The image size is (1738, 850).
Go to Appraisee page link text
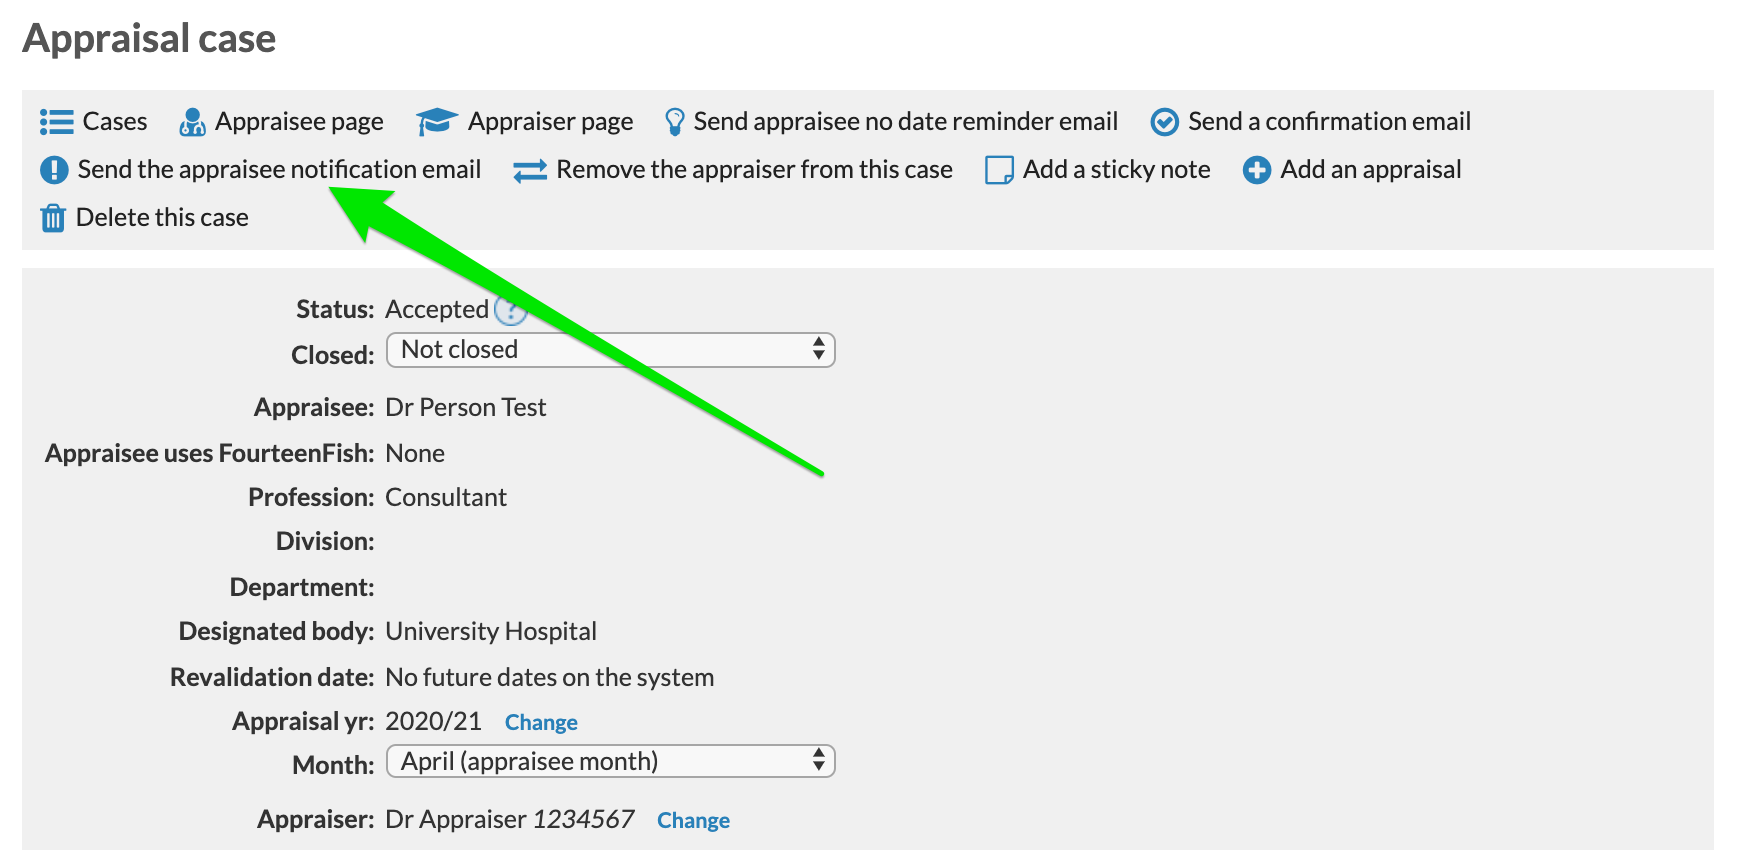coord(299,122)
